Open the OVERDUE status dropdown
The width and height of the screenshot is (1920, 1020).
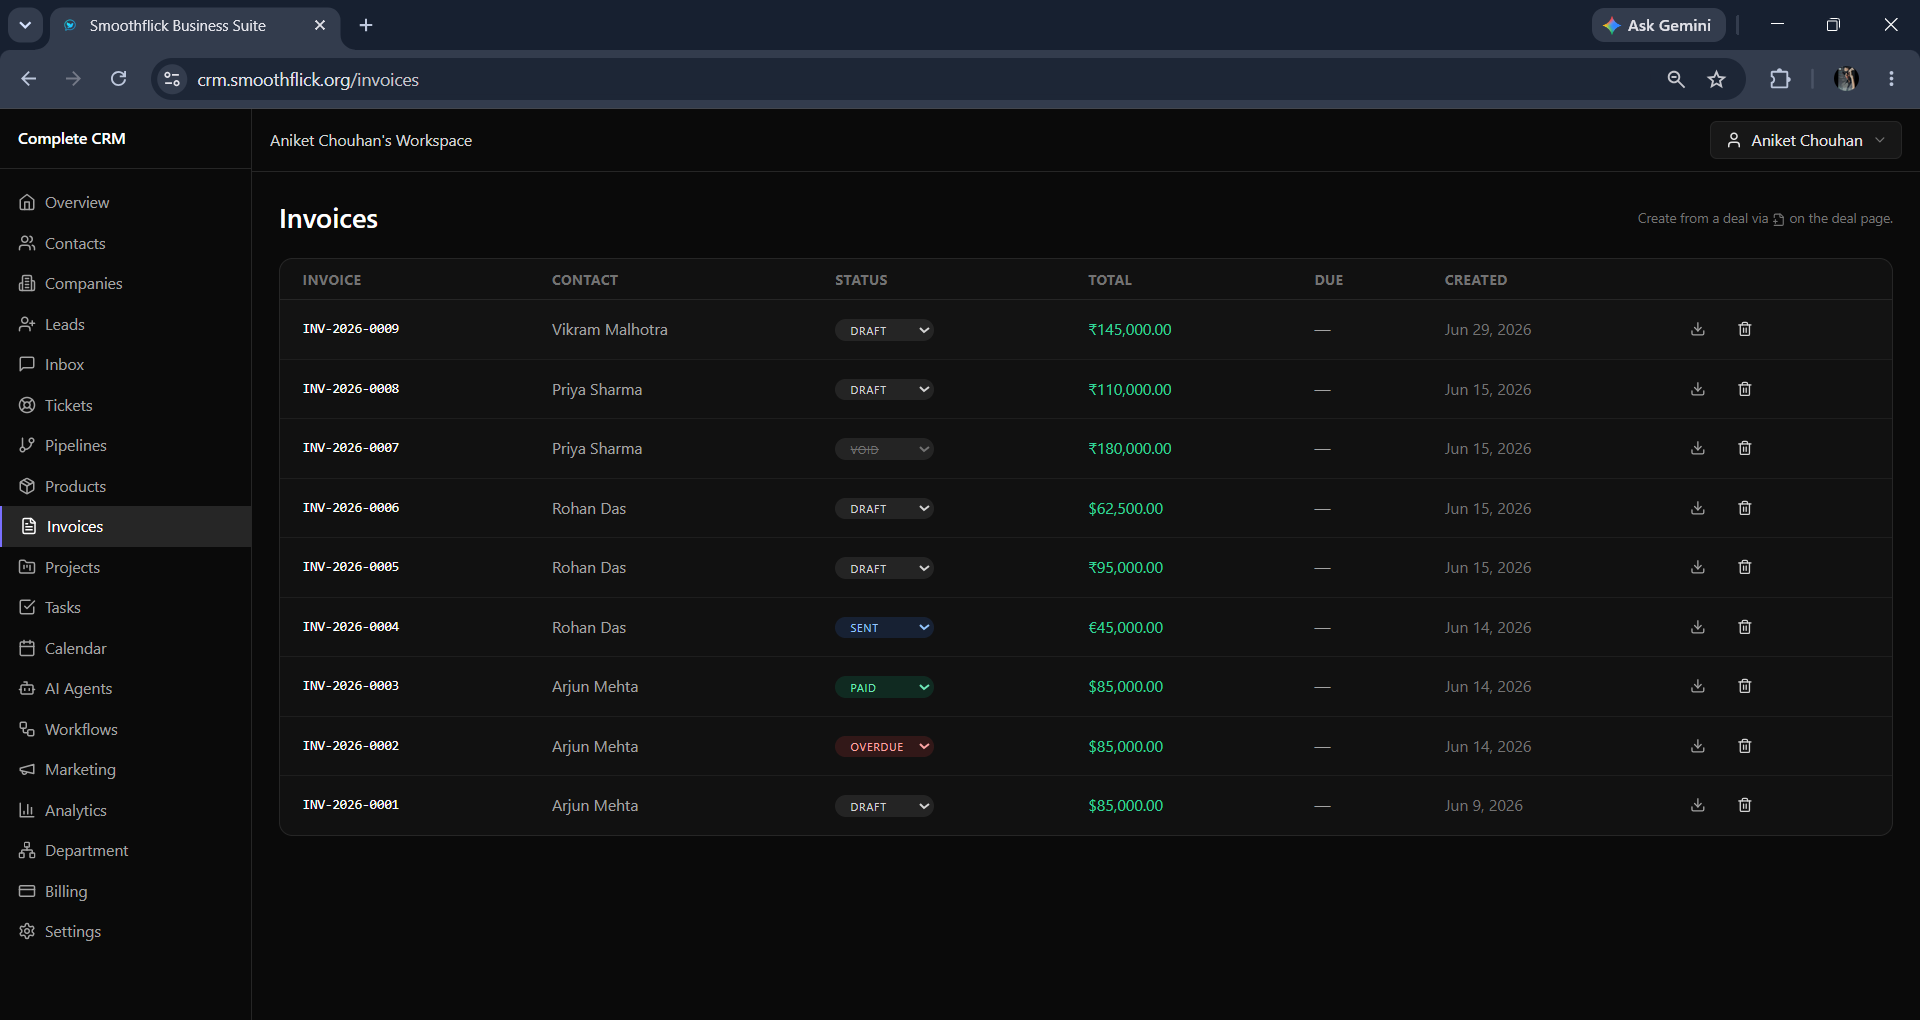pyautogui.click(x=884, y=746)
